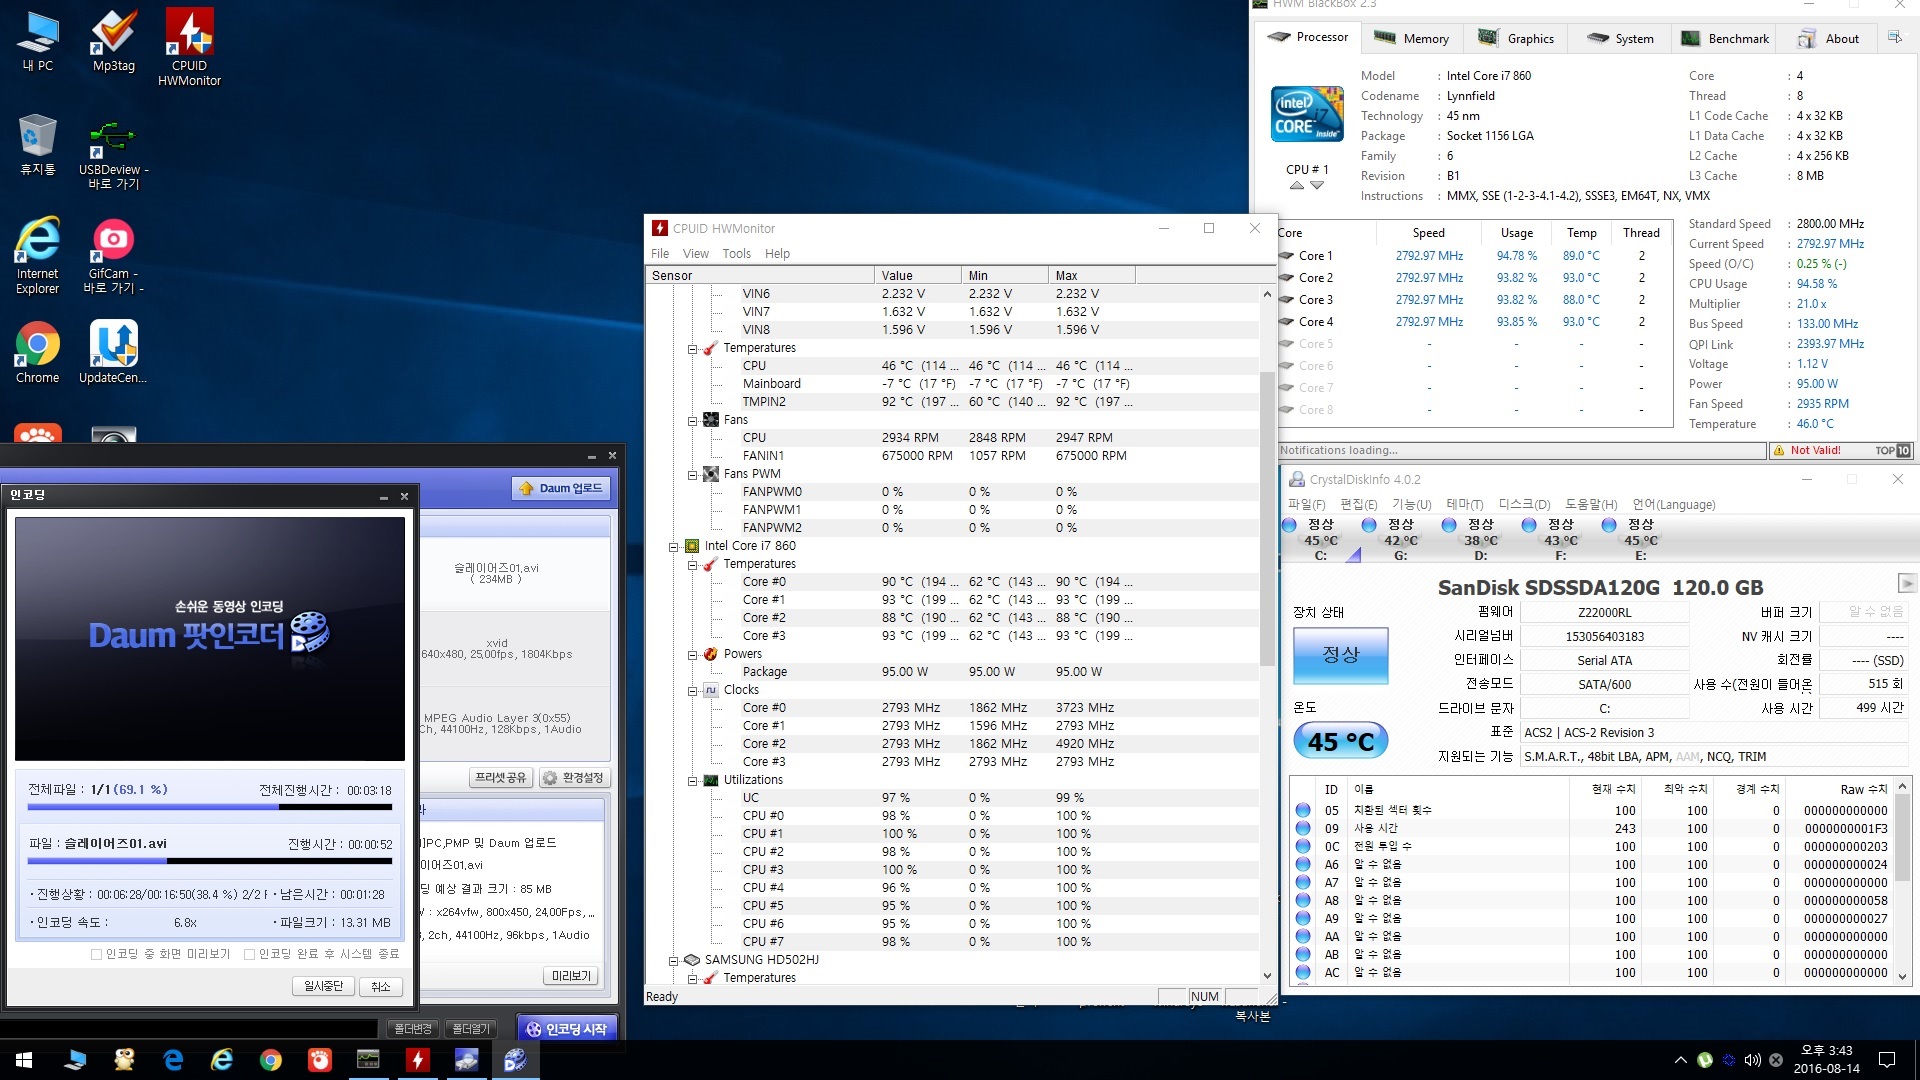Collapse the Utilizations tree node
Viewport: 1920px width, 1080px height.
pyautogui.click(x=692, y=781)
